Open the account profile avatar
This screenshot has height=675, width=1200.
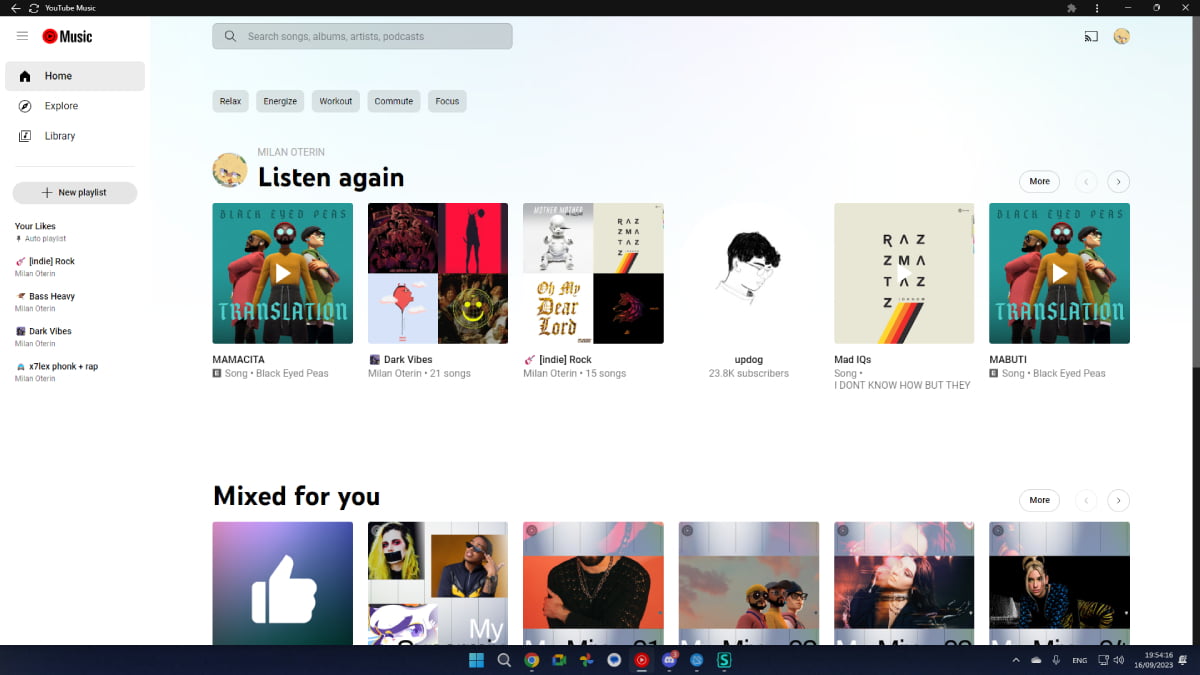(1122, 36)
